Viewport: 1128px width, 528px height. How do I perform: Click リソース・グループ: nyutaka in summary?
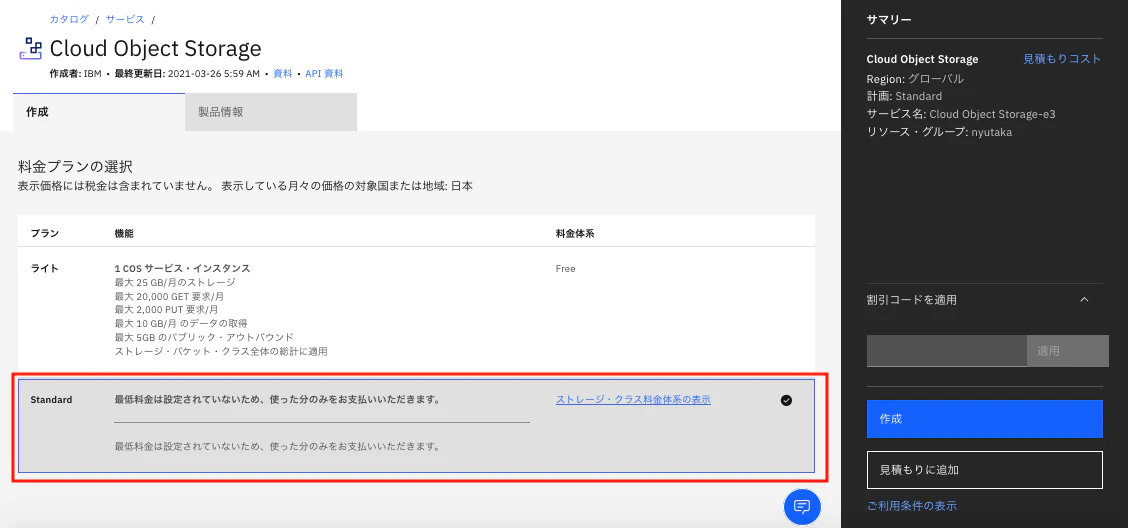click(939, 132)
